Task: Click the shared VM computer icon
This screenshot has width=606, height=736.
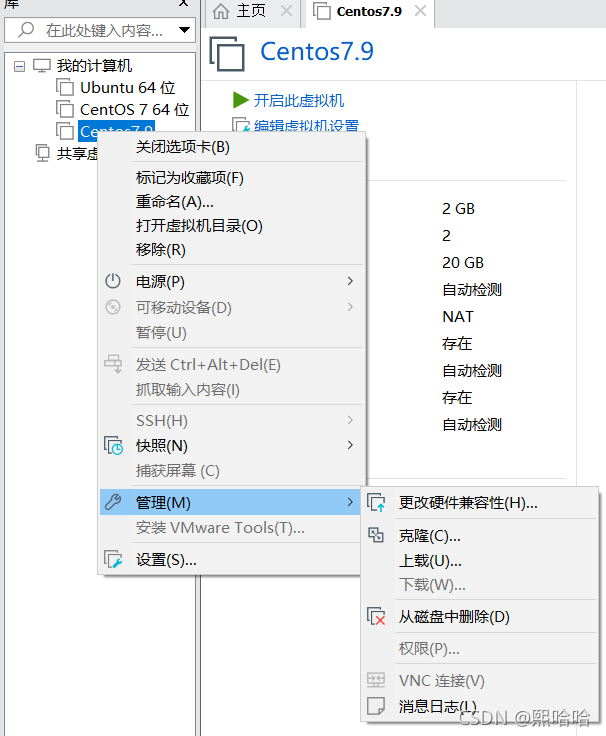Action: [42, 153]
